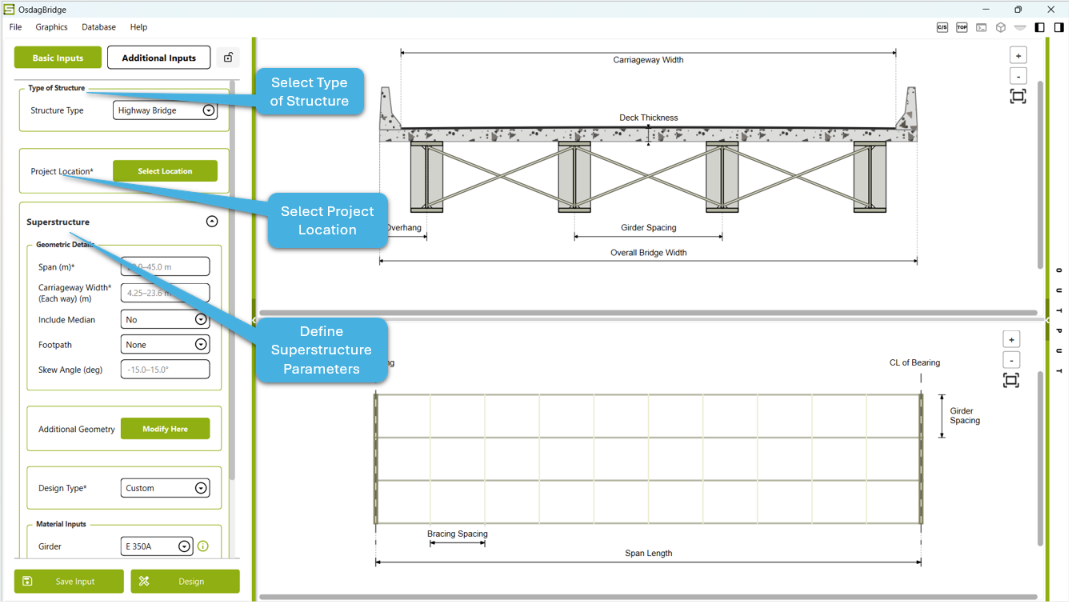Click the Skew Angle input field

click(x=165, y=370)
